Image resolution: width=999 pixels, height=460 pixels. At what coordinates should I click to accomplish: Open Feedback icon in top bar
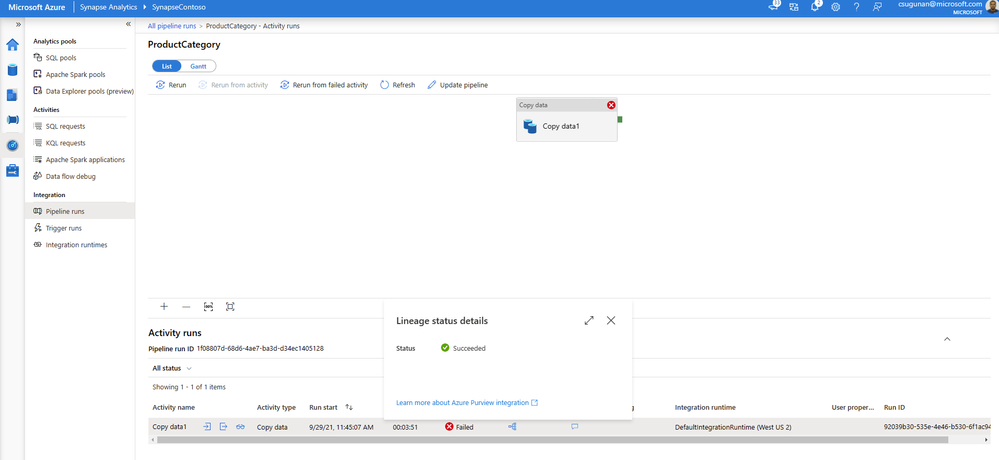(x=877, y=7)
